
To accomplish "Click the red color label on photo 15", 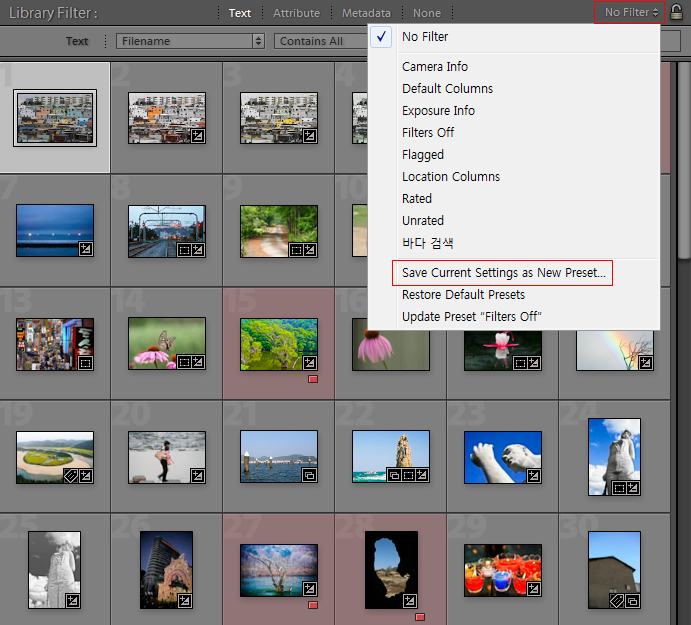I will coord(313,379).
